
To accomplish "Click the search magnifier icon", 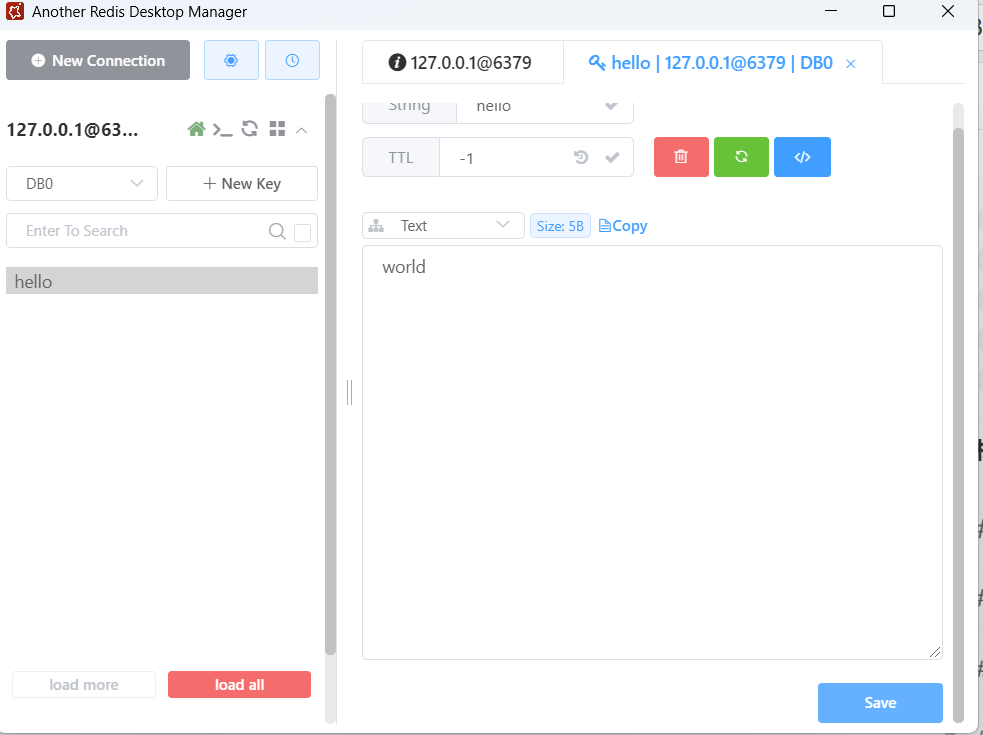I will pyautogui.click(x=277, y=231).
